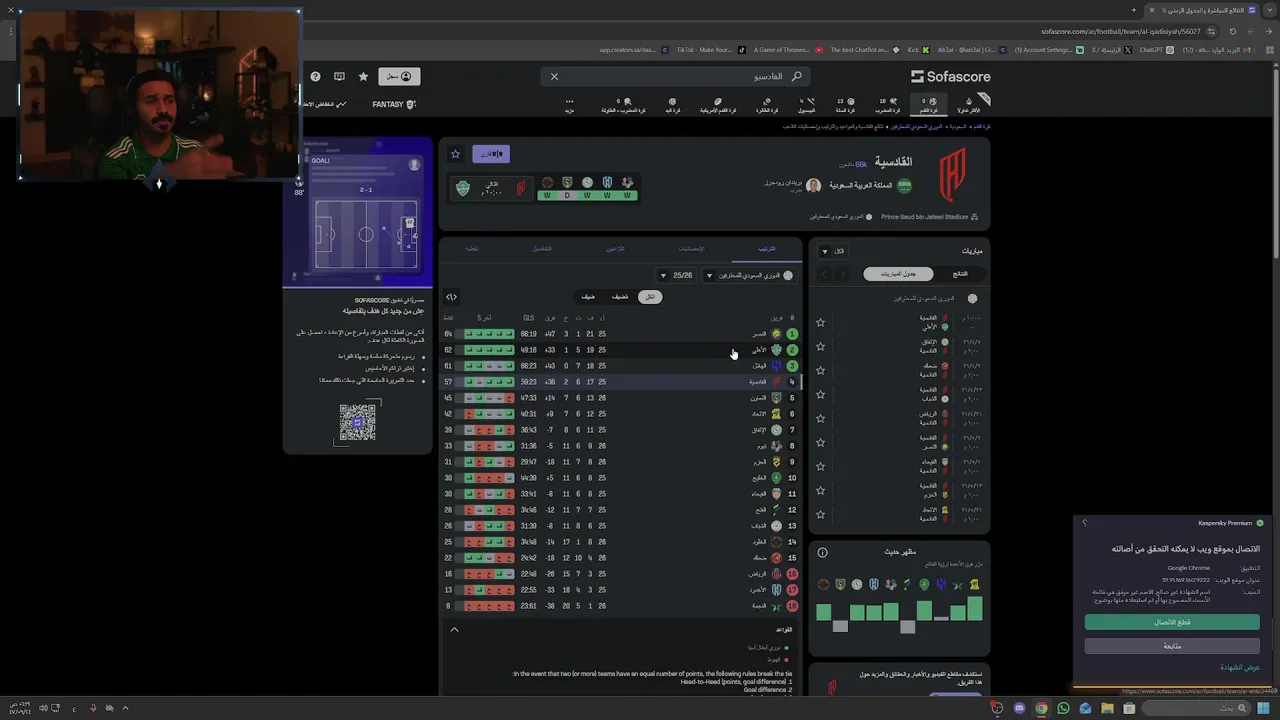The height and width of the screenshot is (720, 1280).
Task: Star the fixture dated 26/4/8
Action: point(820,346)
